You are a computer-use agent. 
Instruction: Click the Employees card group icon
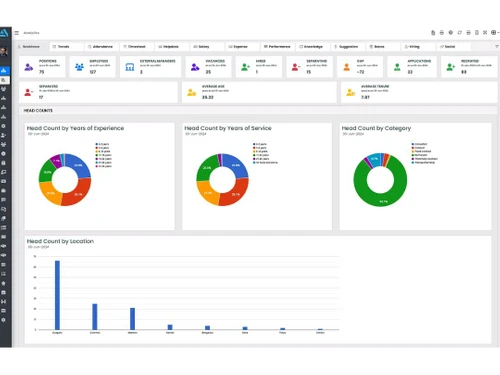click(79, 67)
